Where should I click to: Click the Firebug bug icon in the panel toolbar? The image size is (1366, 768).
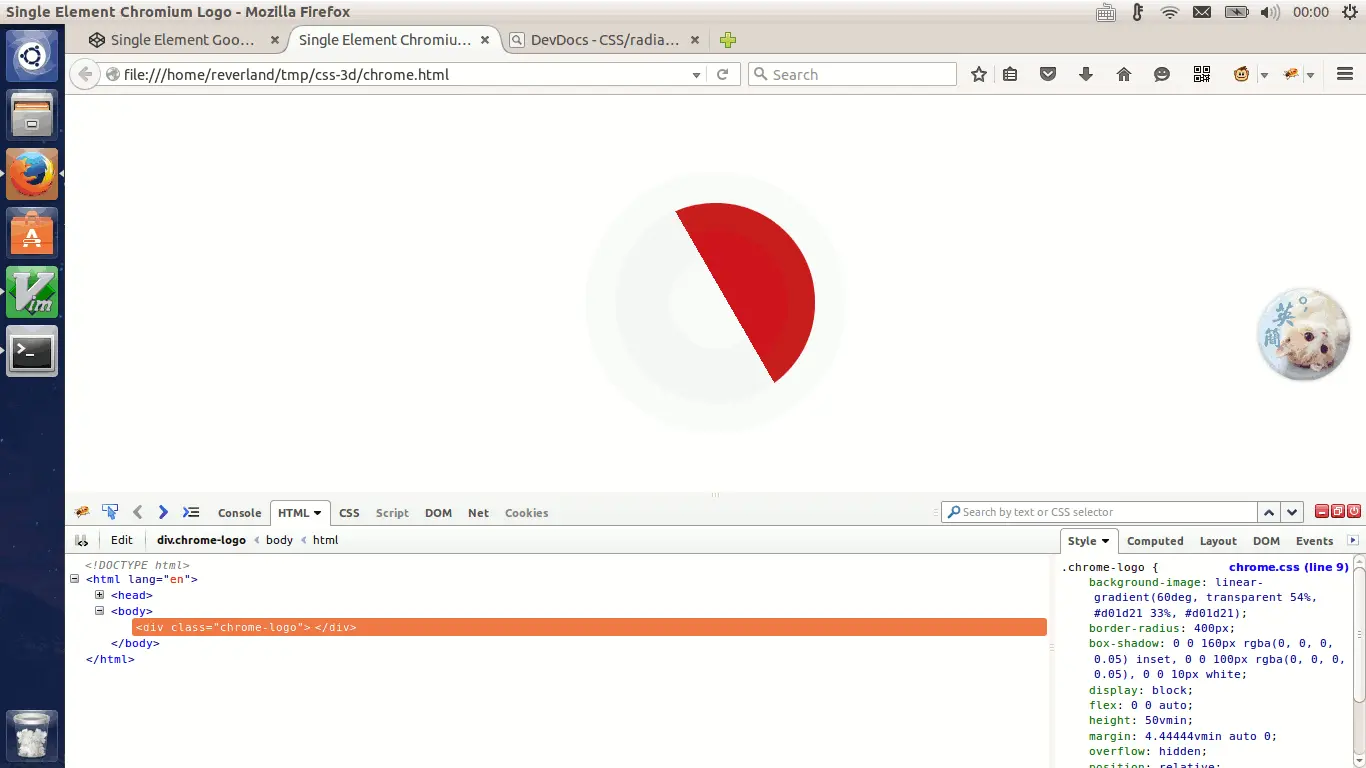coord(83,512)
